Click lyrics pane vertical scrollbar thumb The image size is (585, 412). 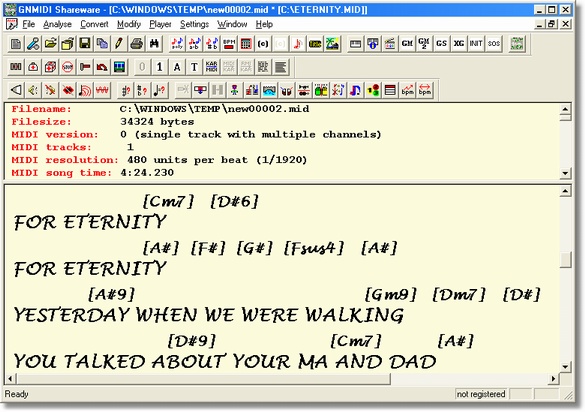coord(565,260)
